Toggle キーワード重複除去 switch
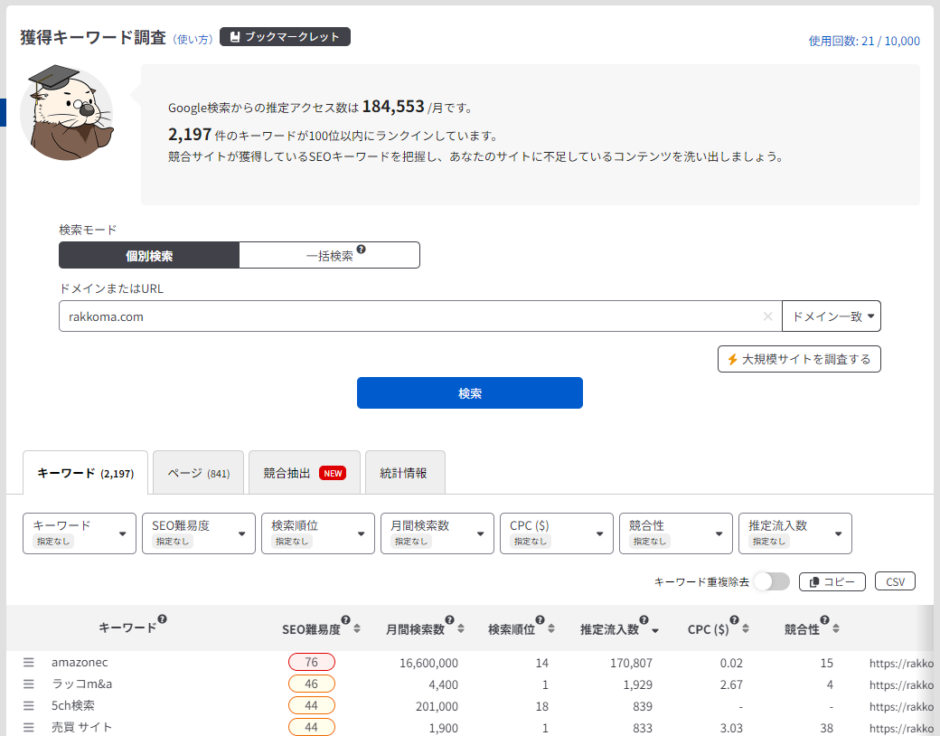Viewport: 940px width, 736px height. pyautogui.click(x=771, y=582)
